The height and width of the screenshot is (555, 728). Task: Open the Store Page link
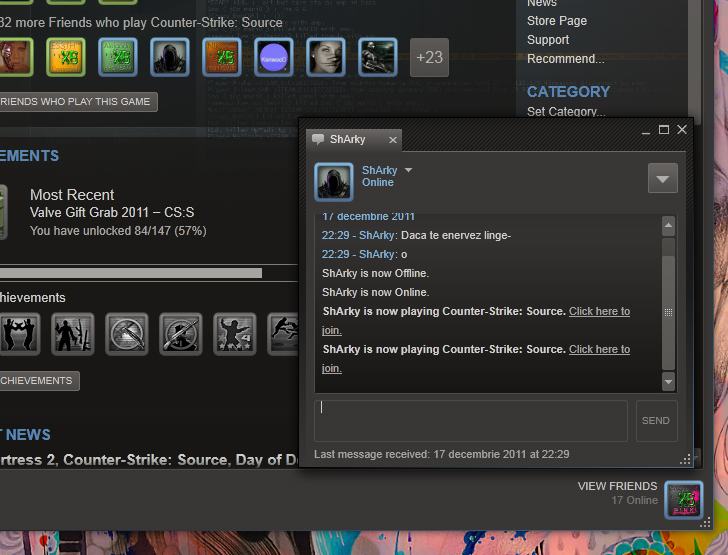(557, 21)
